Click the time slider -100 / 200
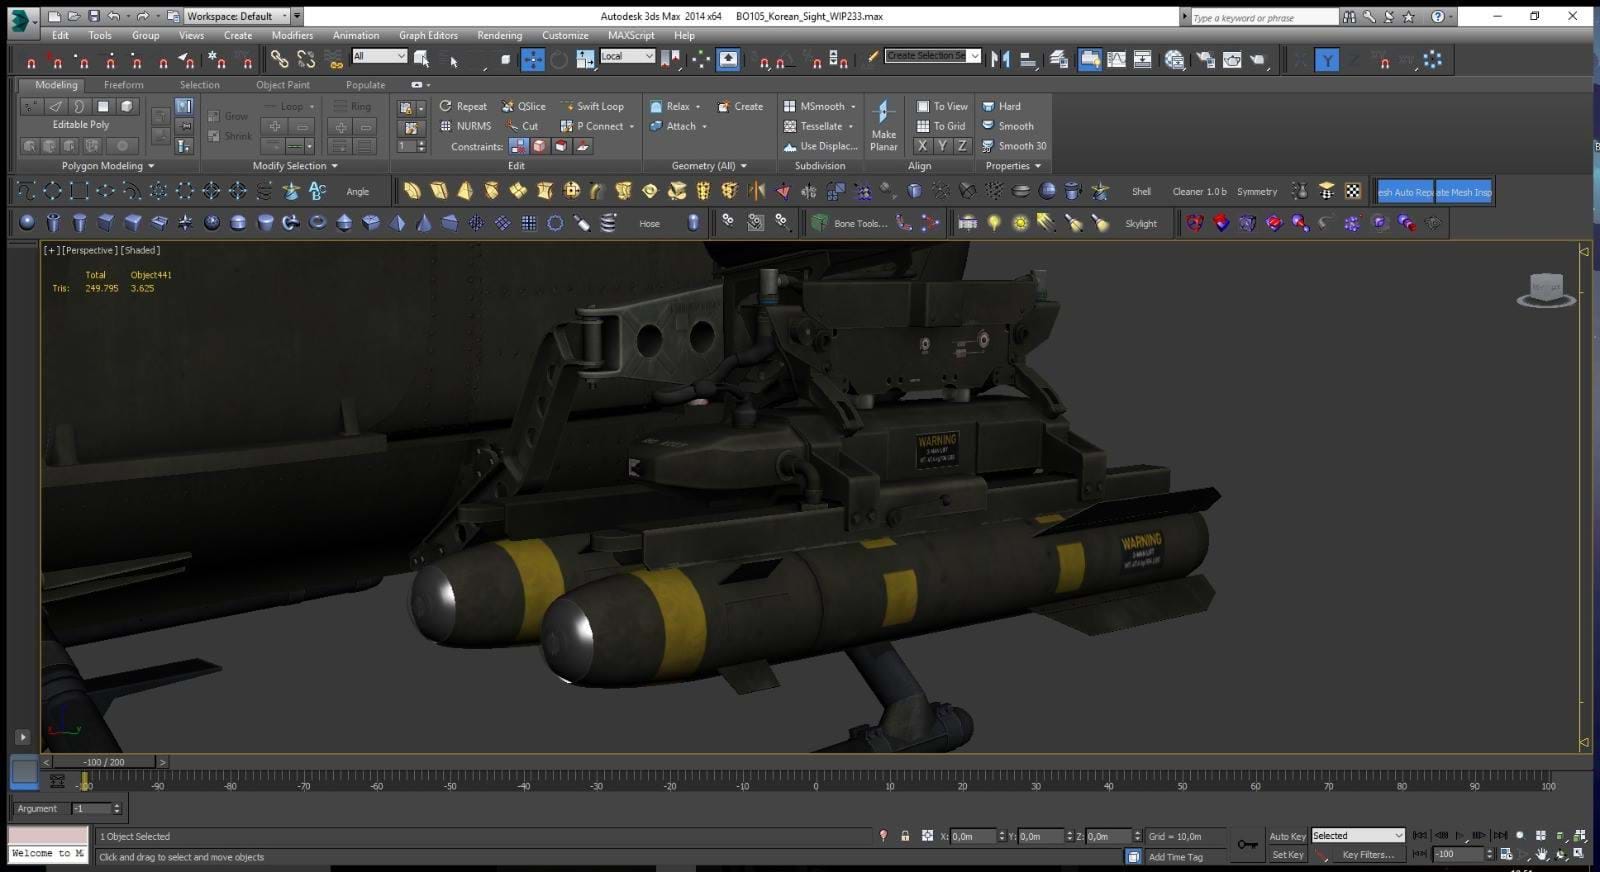The width and height of the screenshot is (1600, 872). (x=104, y=762)
